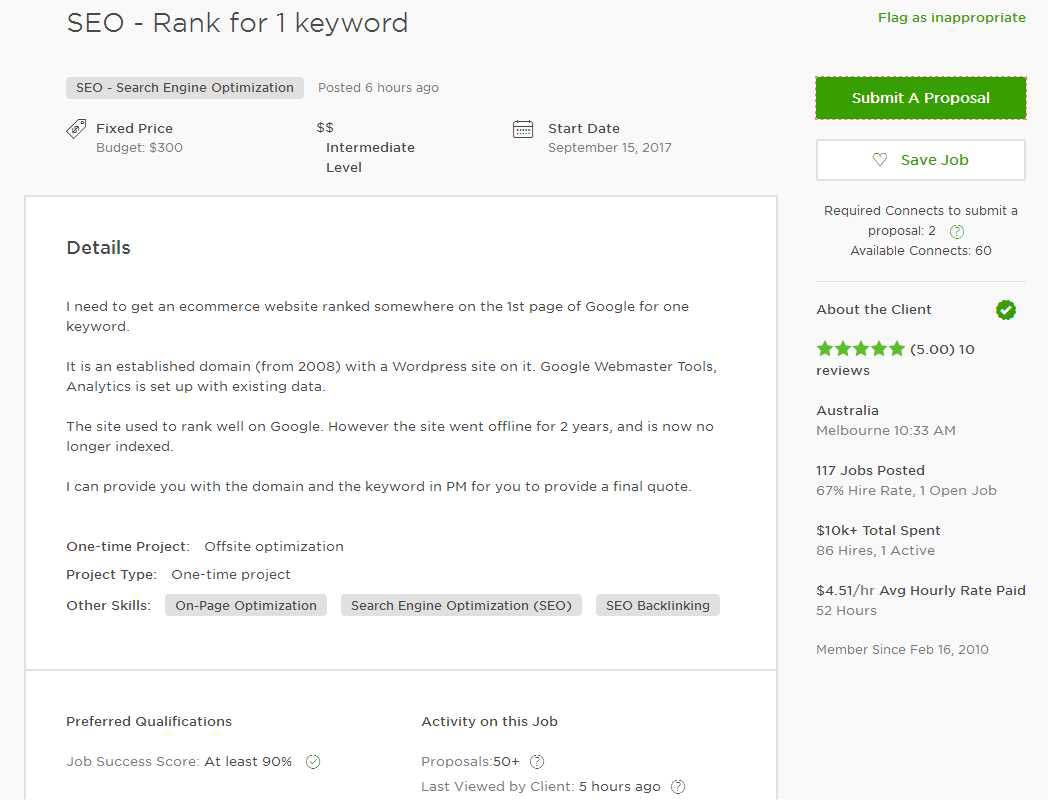
Task: Click 'Member Since Feb 16, 2010' text
Action: point(902,650)
